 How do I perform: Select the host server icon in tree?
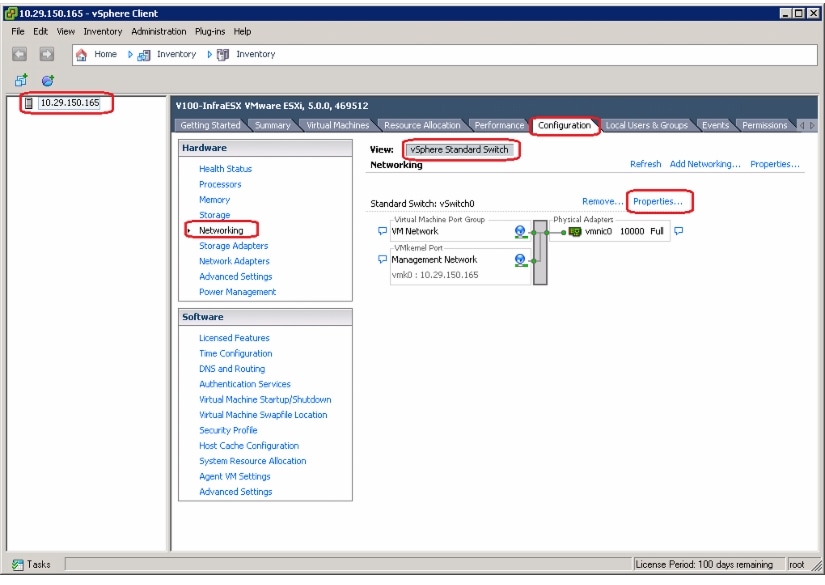tap(29, 103)
